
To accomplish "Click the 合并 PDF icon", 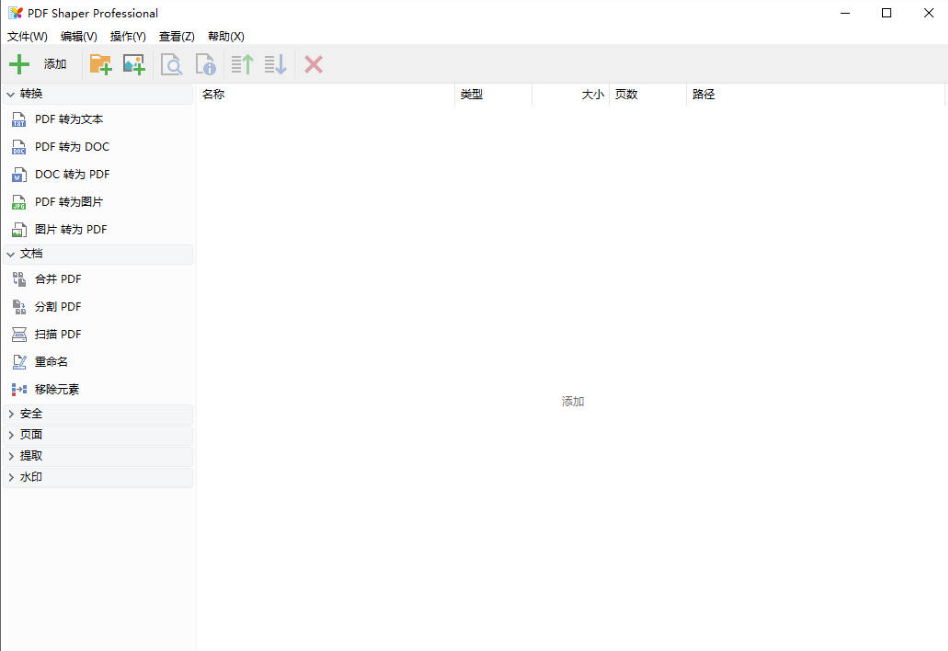I will (x=19, y=279).
